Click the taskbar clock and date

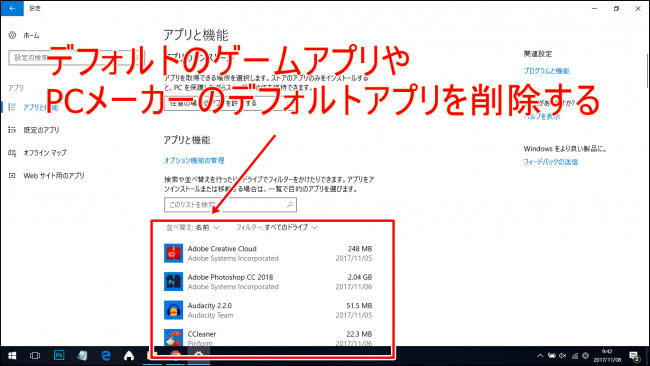607,356
